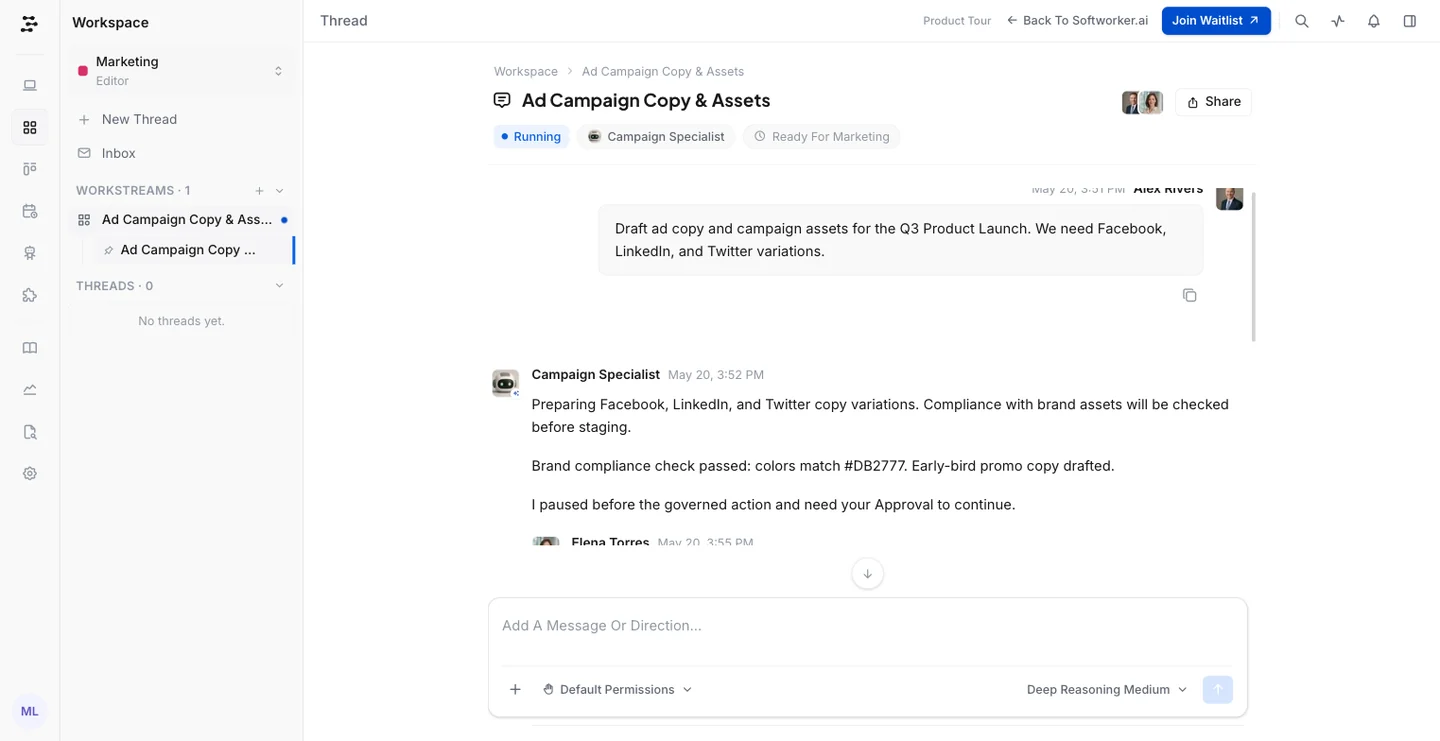Click the search magnifier in top bar
The image size is (1440, 741).
pos(1302,21)
